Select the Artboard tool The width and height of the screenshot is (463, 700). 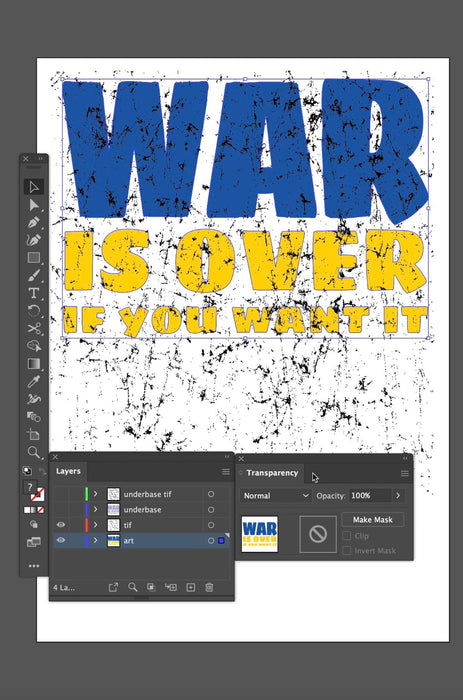pyautogui.click(x=33, y=434)
